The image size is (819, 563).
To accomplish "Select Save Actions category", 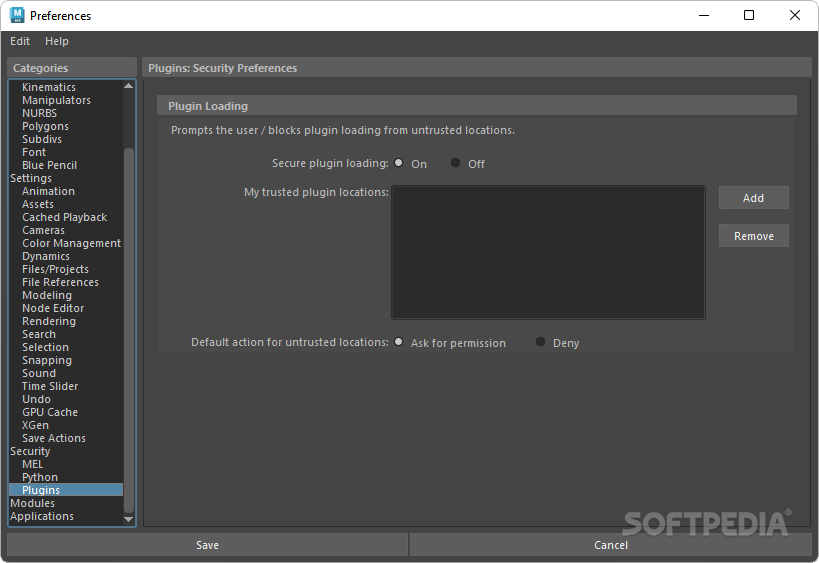I will pyautogui.click(x=54, y=439).
